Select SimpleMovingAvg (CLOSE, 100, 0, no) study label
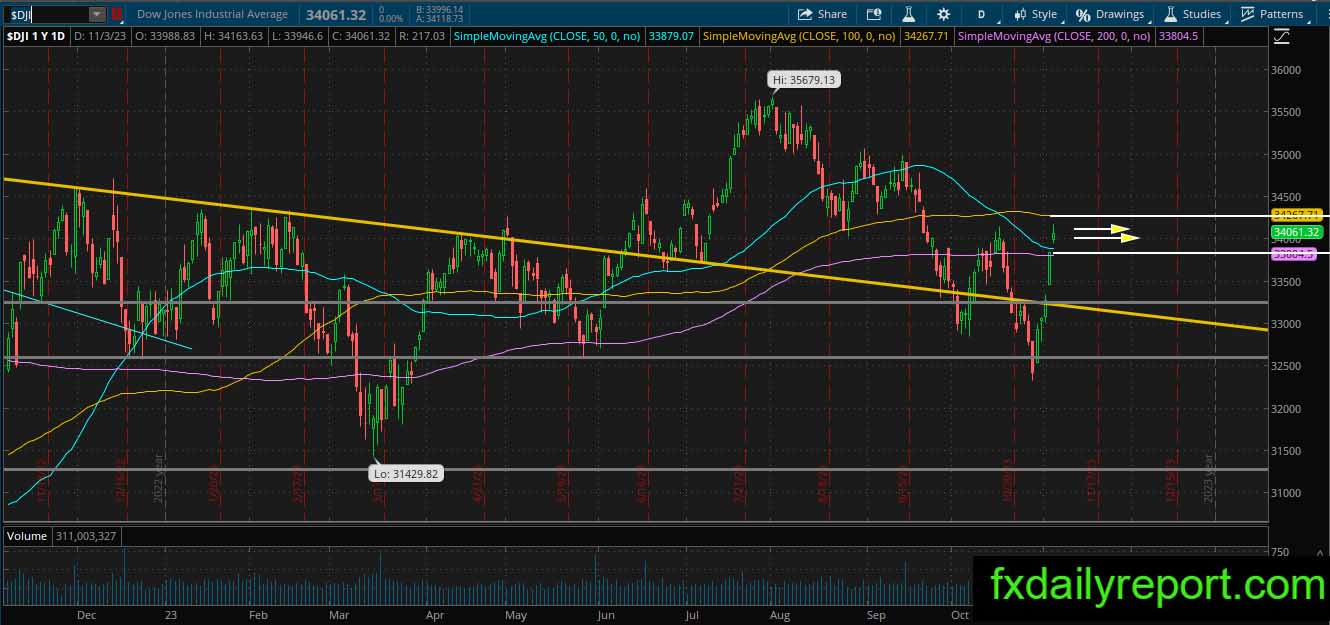1330x625 pixels. coord(800,36)
